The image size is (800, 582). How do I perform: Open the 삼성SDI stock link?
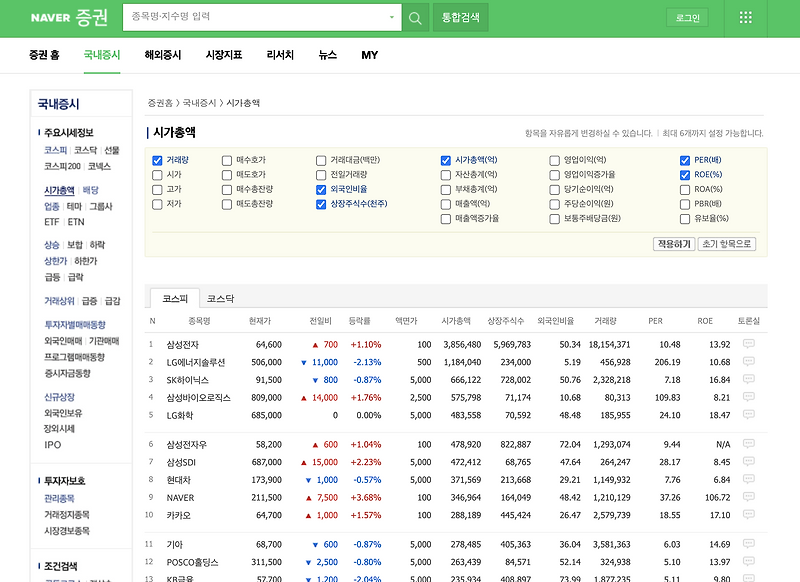click(181, 462)
